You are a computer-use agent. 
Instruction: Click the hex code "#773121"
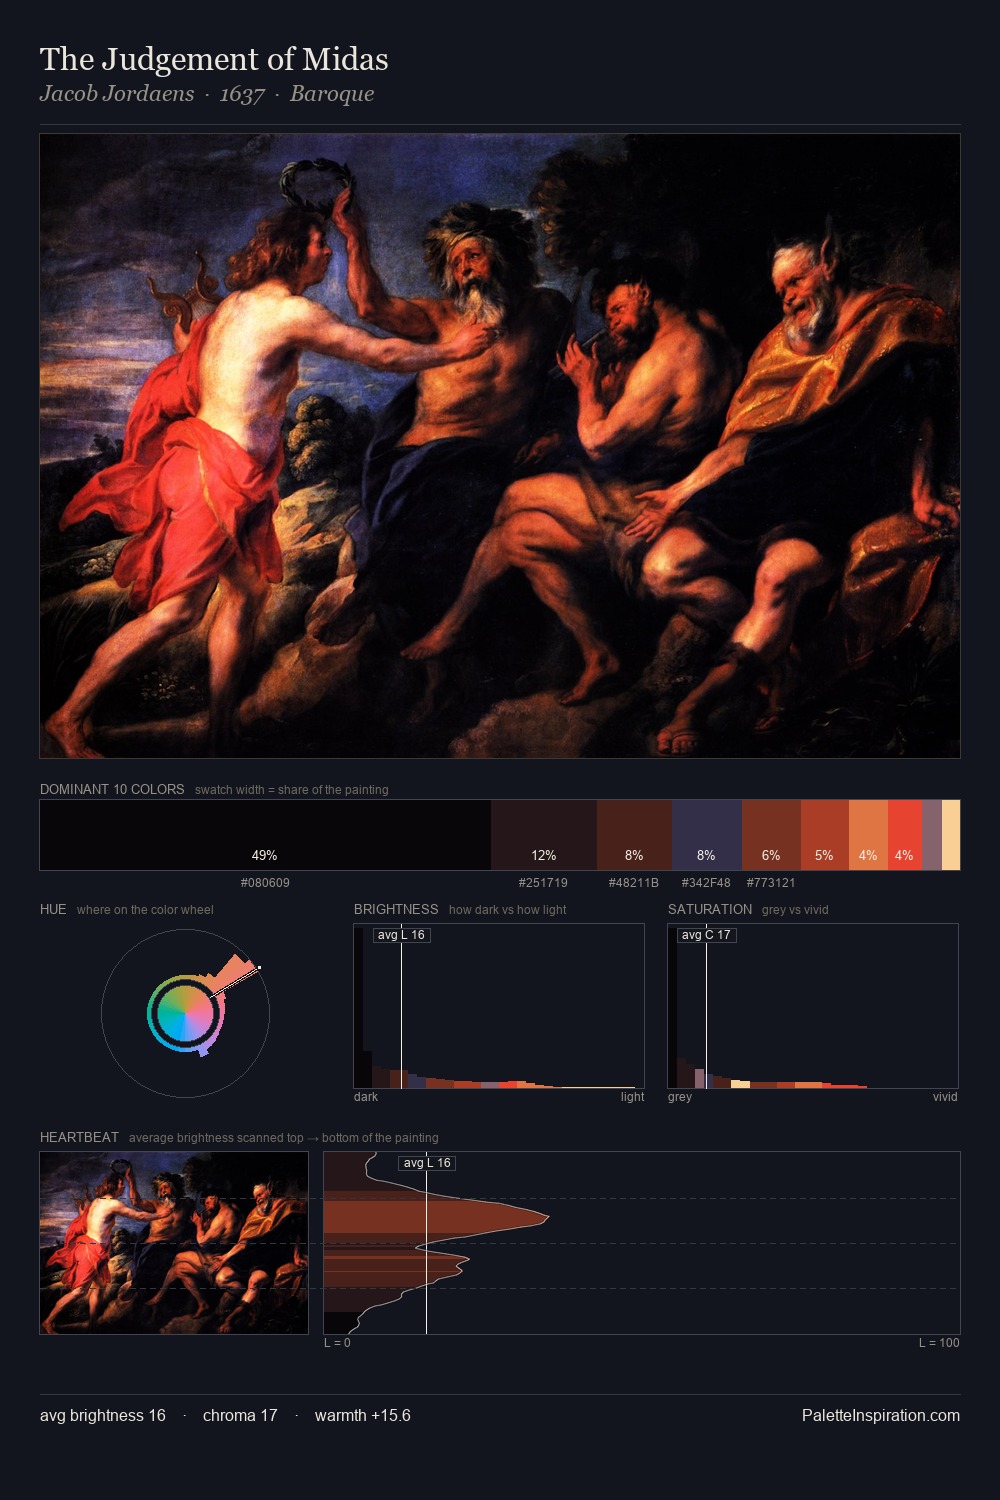click(771, 883)
